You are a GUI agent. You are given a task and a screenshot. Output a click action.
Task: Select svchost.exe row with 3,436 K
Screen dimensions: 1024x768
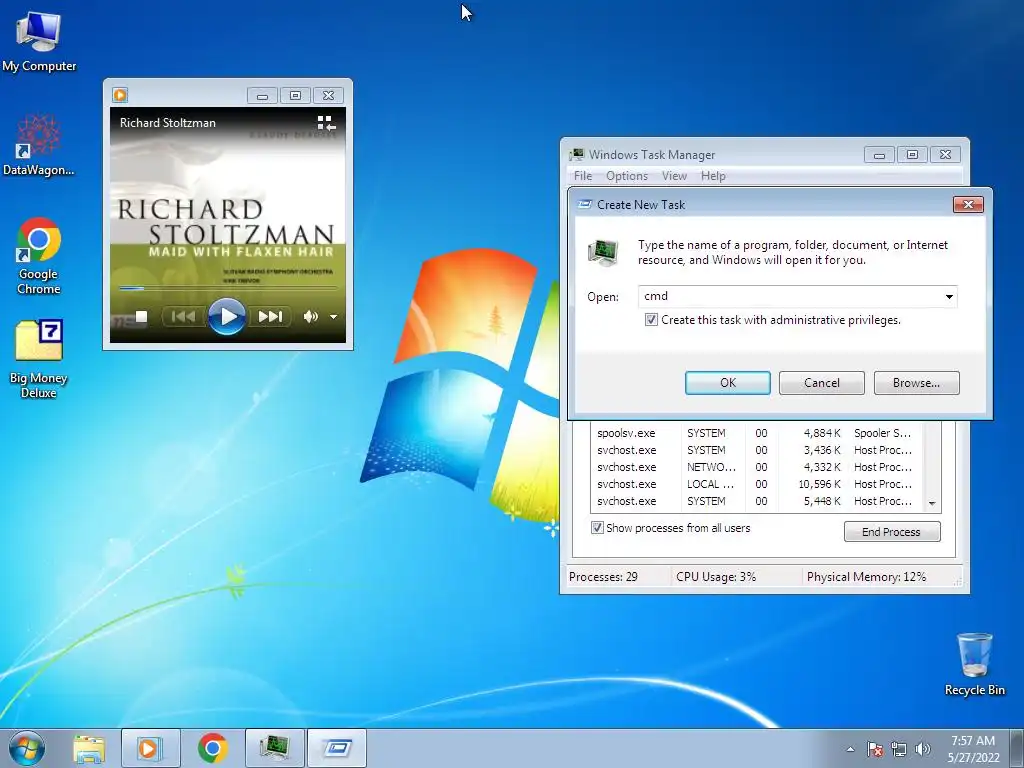click(x=758, y=450)
